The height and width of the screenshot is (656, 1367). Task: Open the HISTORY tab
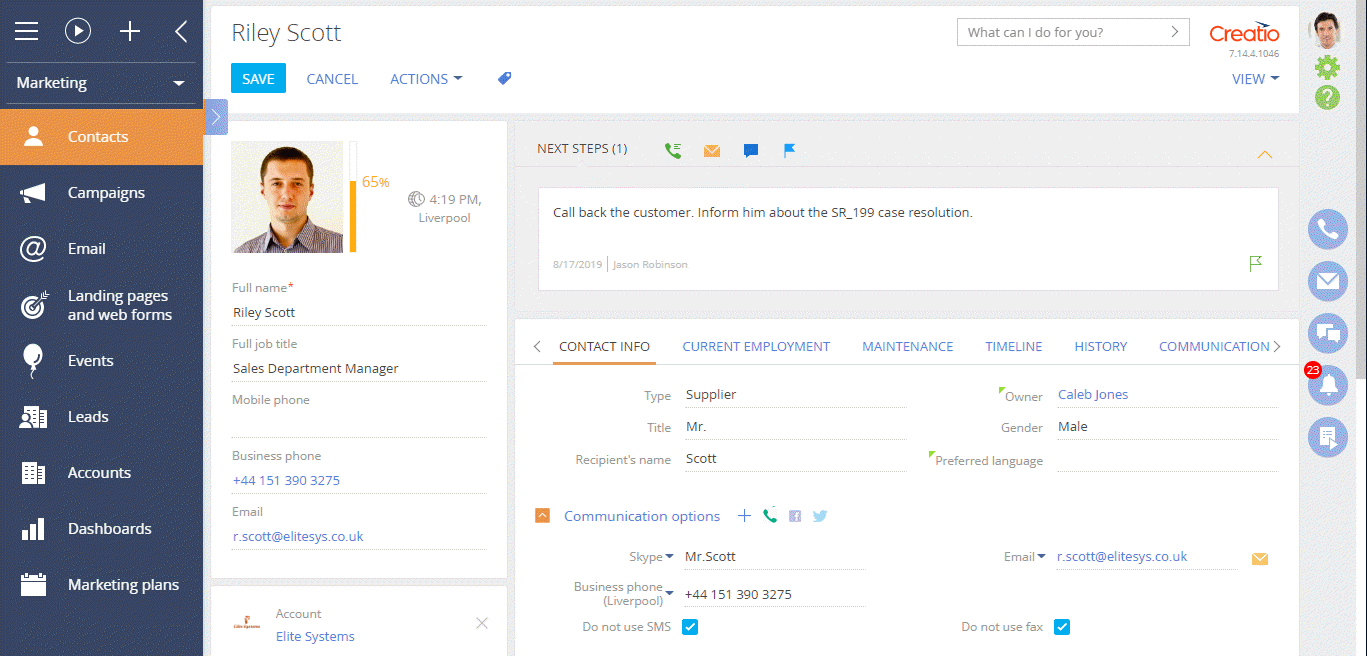pyautogui.click(x=1100, y=346)
